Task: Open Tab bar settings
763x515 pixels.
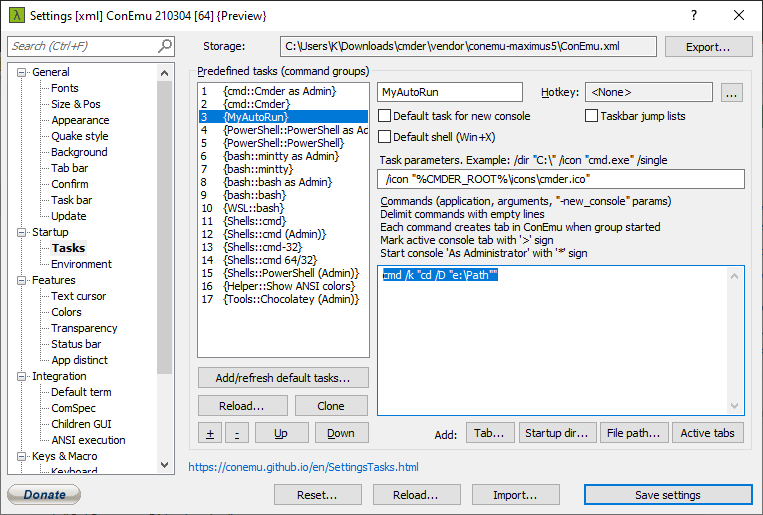Action: tap(70, 168)
